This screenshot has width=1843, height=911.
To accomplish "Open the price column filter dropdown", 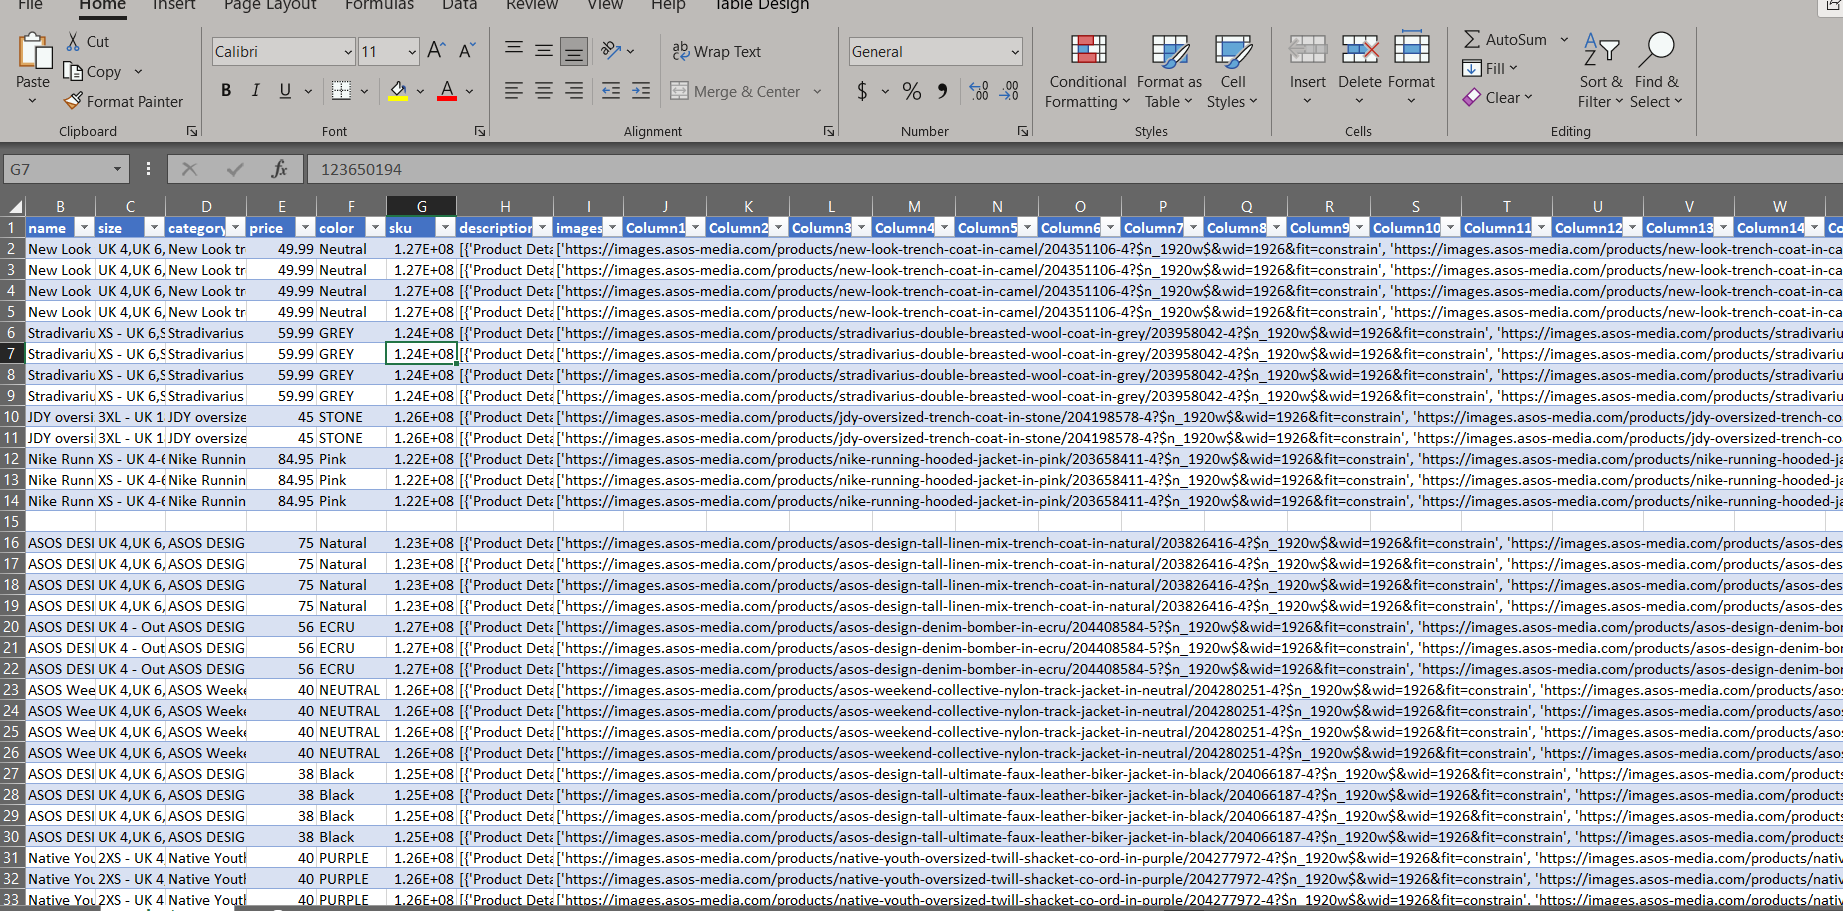I will [x=305, y=228].
